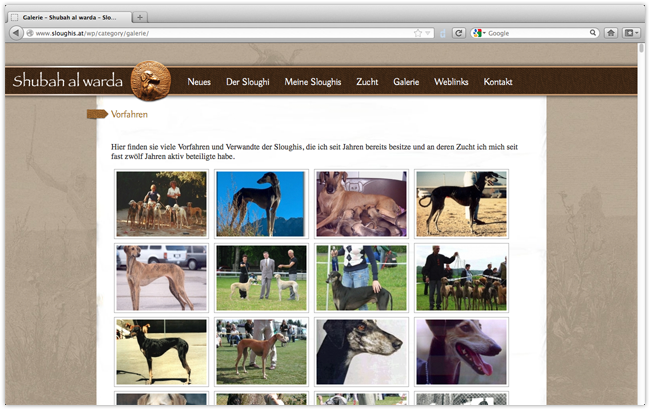
Task: Bookmark page with the star icon
Action: [x=417, y=33]
